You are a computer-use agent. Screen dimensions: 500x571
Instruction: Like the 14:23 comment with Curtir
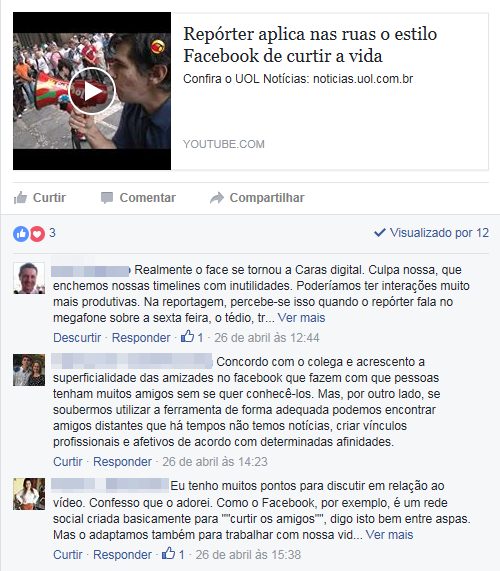pyautogui.click(x=68, y=461)
